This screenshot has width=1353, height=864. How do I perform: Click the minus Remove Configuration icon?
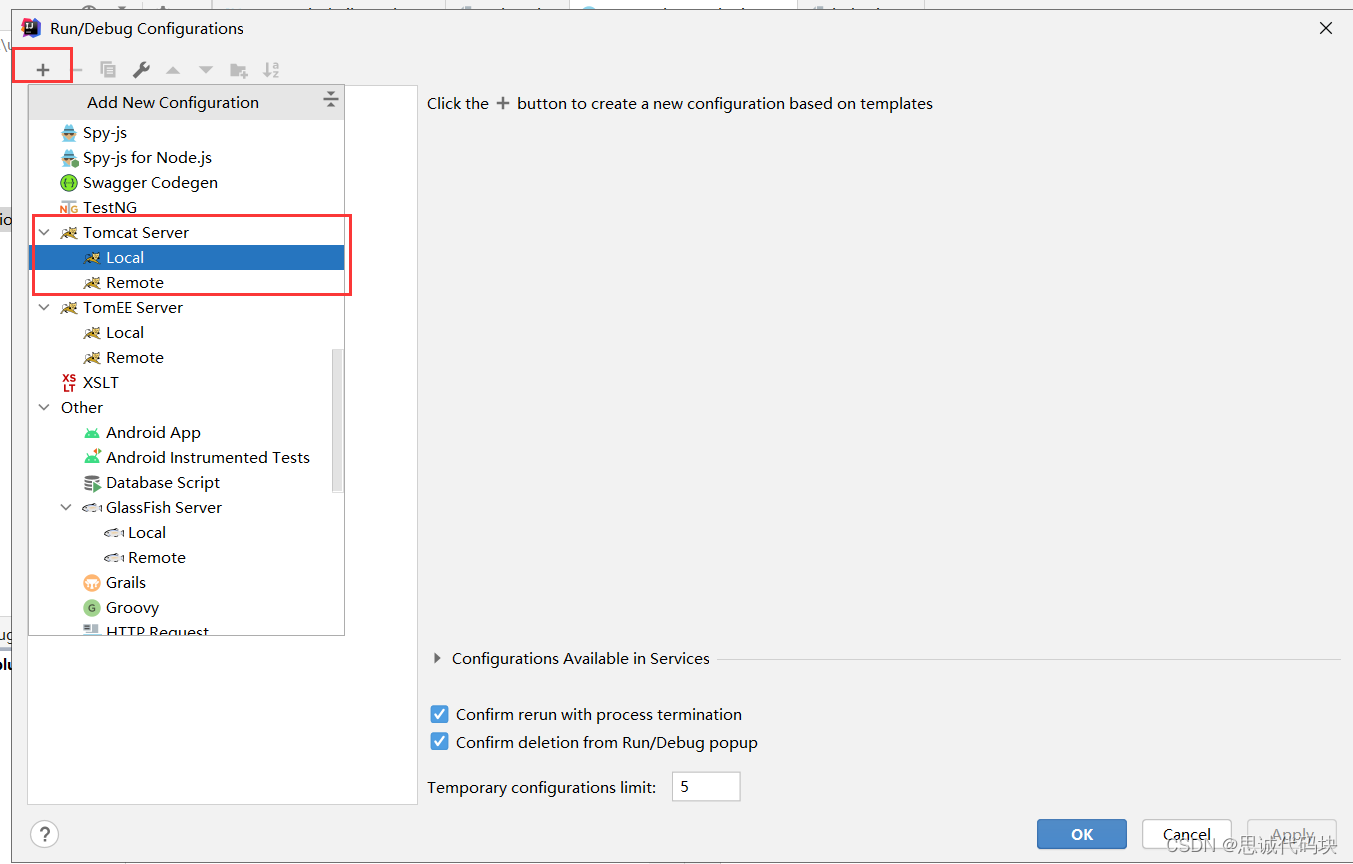click(77, 70)
